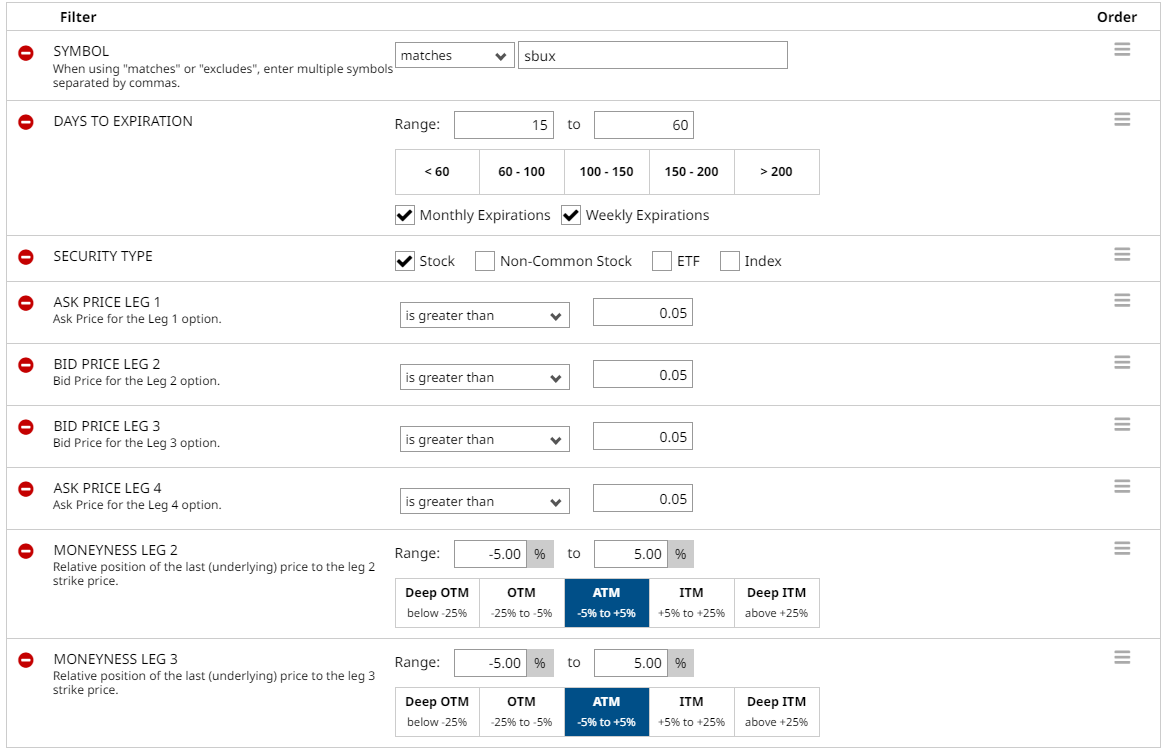Remove the MONEYNESS LEG 3 filter

[26, 660]
